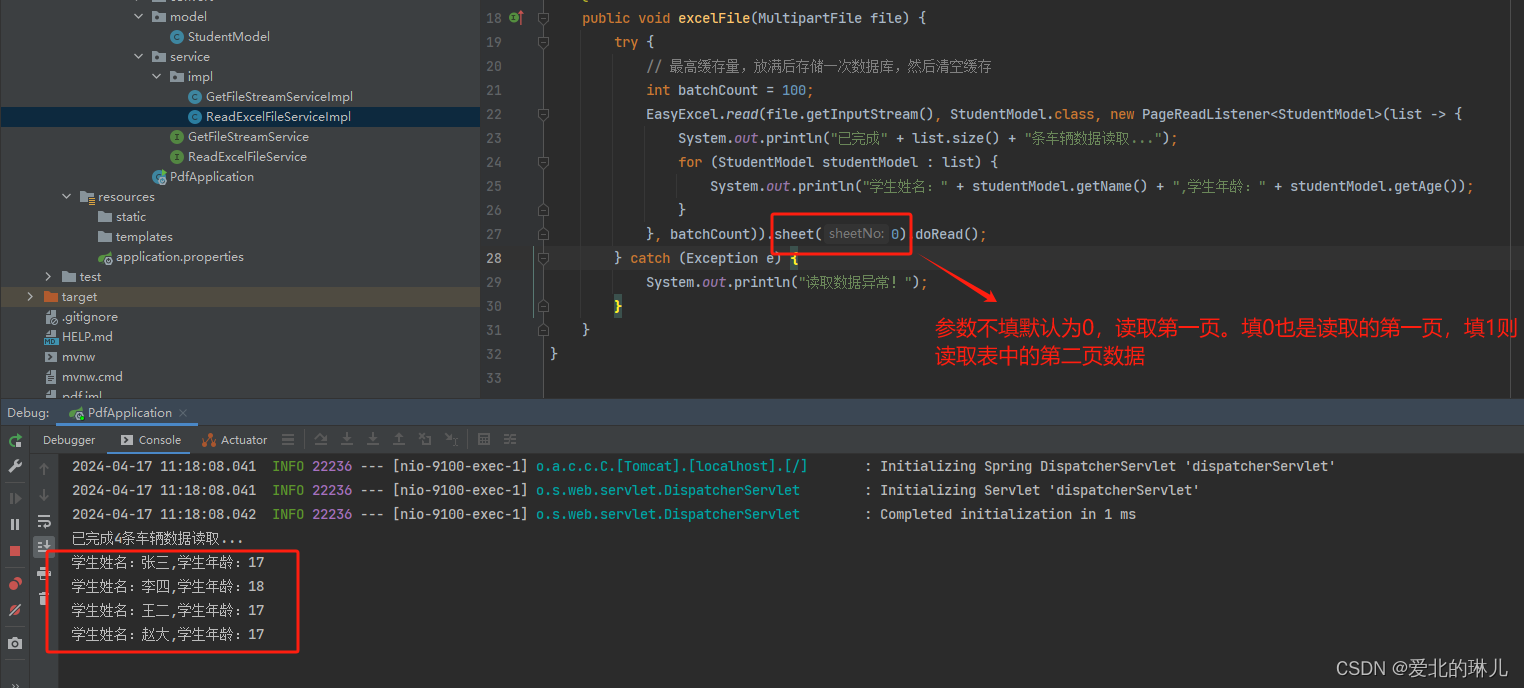The height and width of the screenshot is (688, 1524).
Task: Switch to the Console tab
Action: (x=151, y=440)
